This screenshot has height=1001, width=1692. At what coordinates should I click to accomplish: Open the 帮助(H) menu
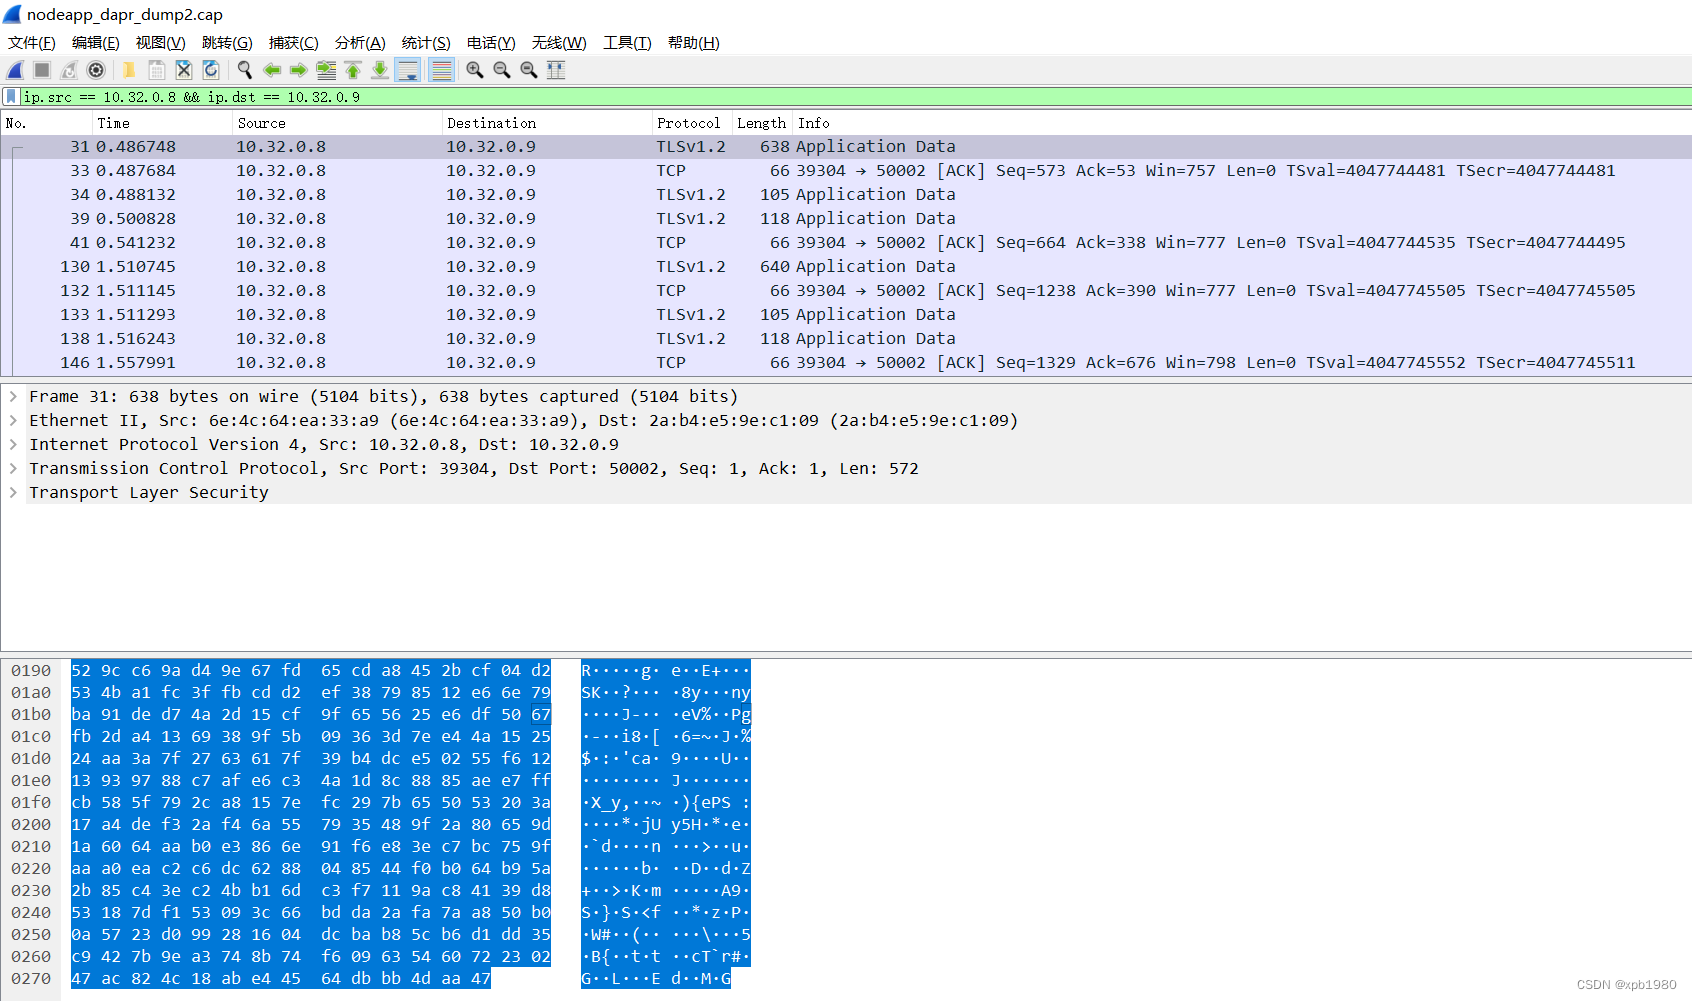pos(693,43)
